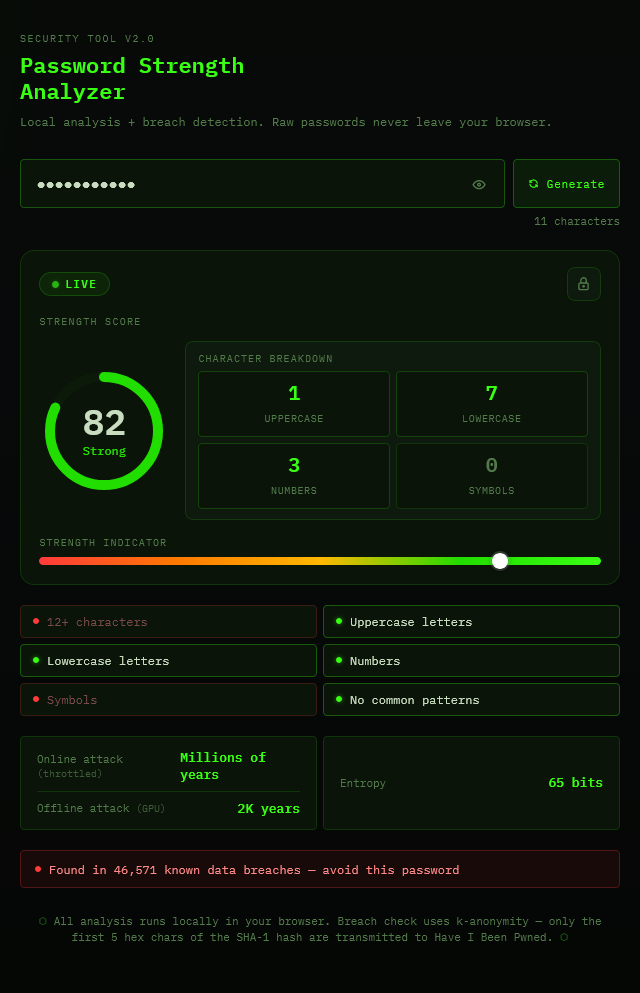The width and height of the screenshot is (640, 993).
Task: Toggle password visibility eye icon
Action: [x=479, y=184]
